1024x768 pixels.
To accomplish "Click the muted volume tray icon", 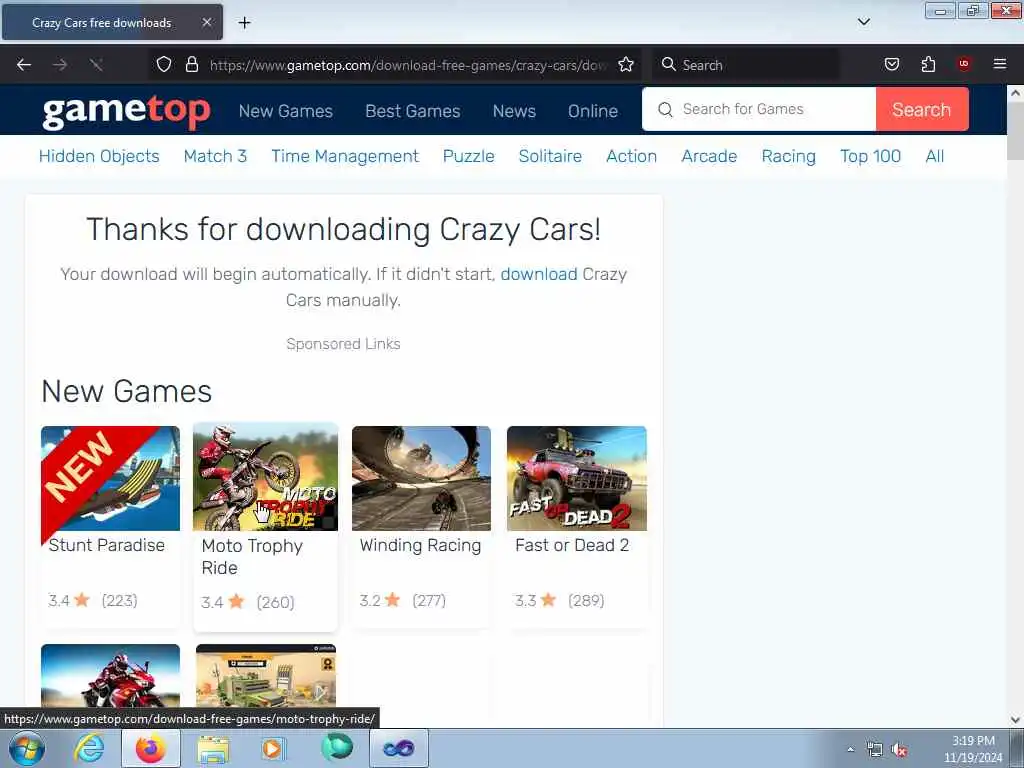I will pyautogui.click(x=899, y=750).
